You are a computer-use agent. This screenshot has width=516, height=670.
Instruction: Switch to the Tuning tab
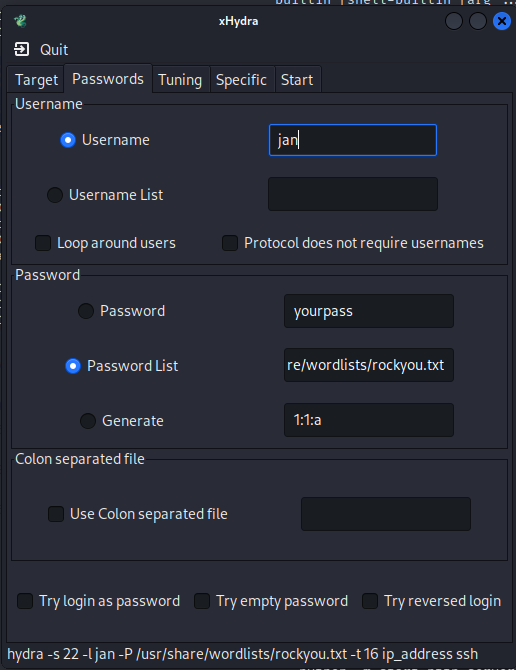(180, 80)
